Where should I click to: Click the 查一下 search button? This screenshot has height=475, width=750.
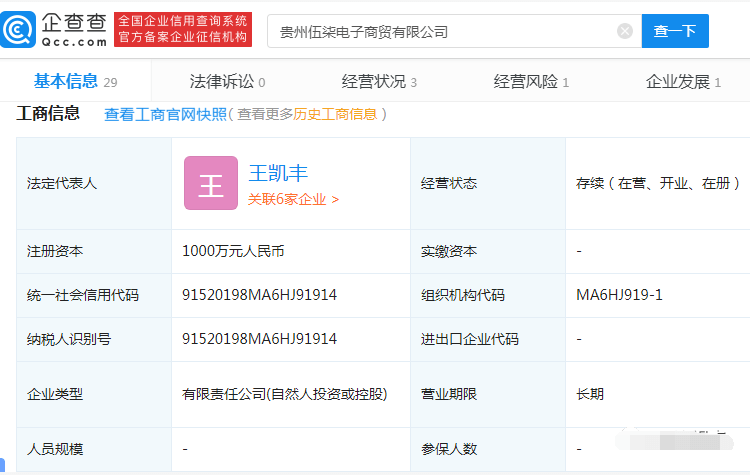675,31
